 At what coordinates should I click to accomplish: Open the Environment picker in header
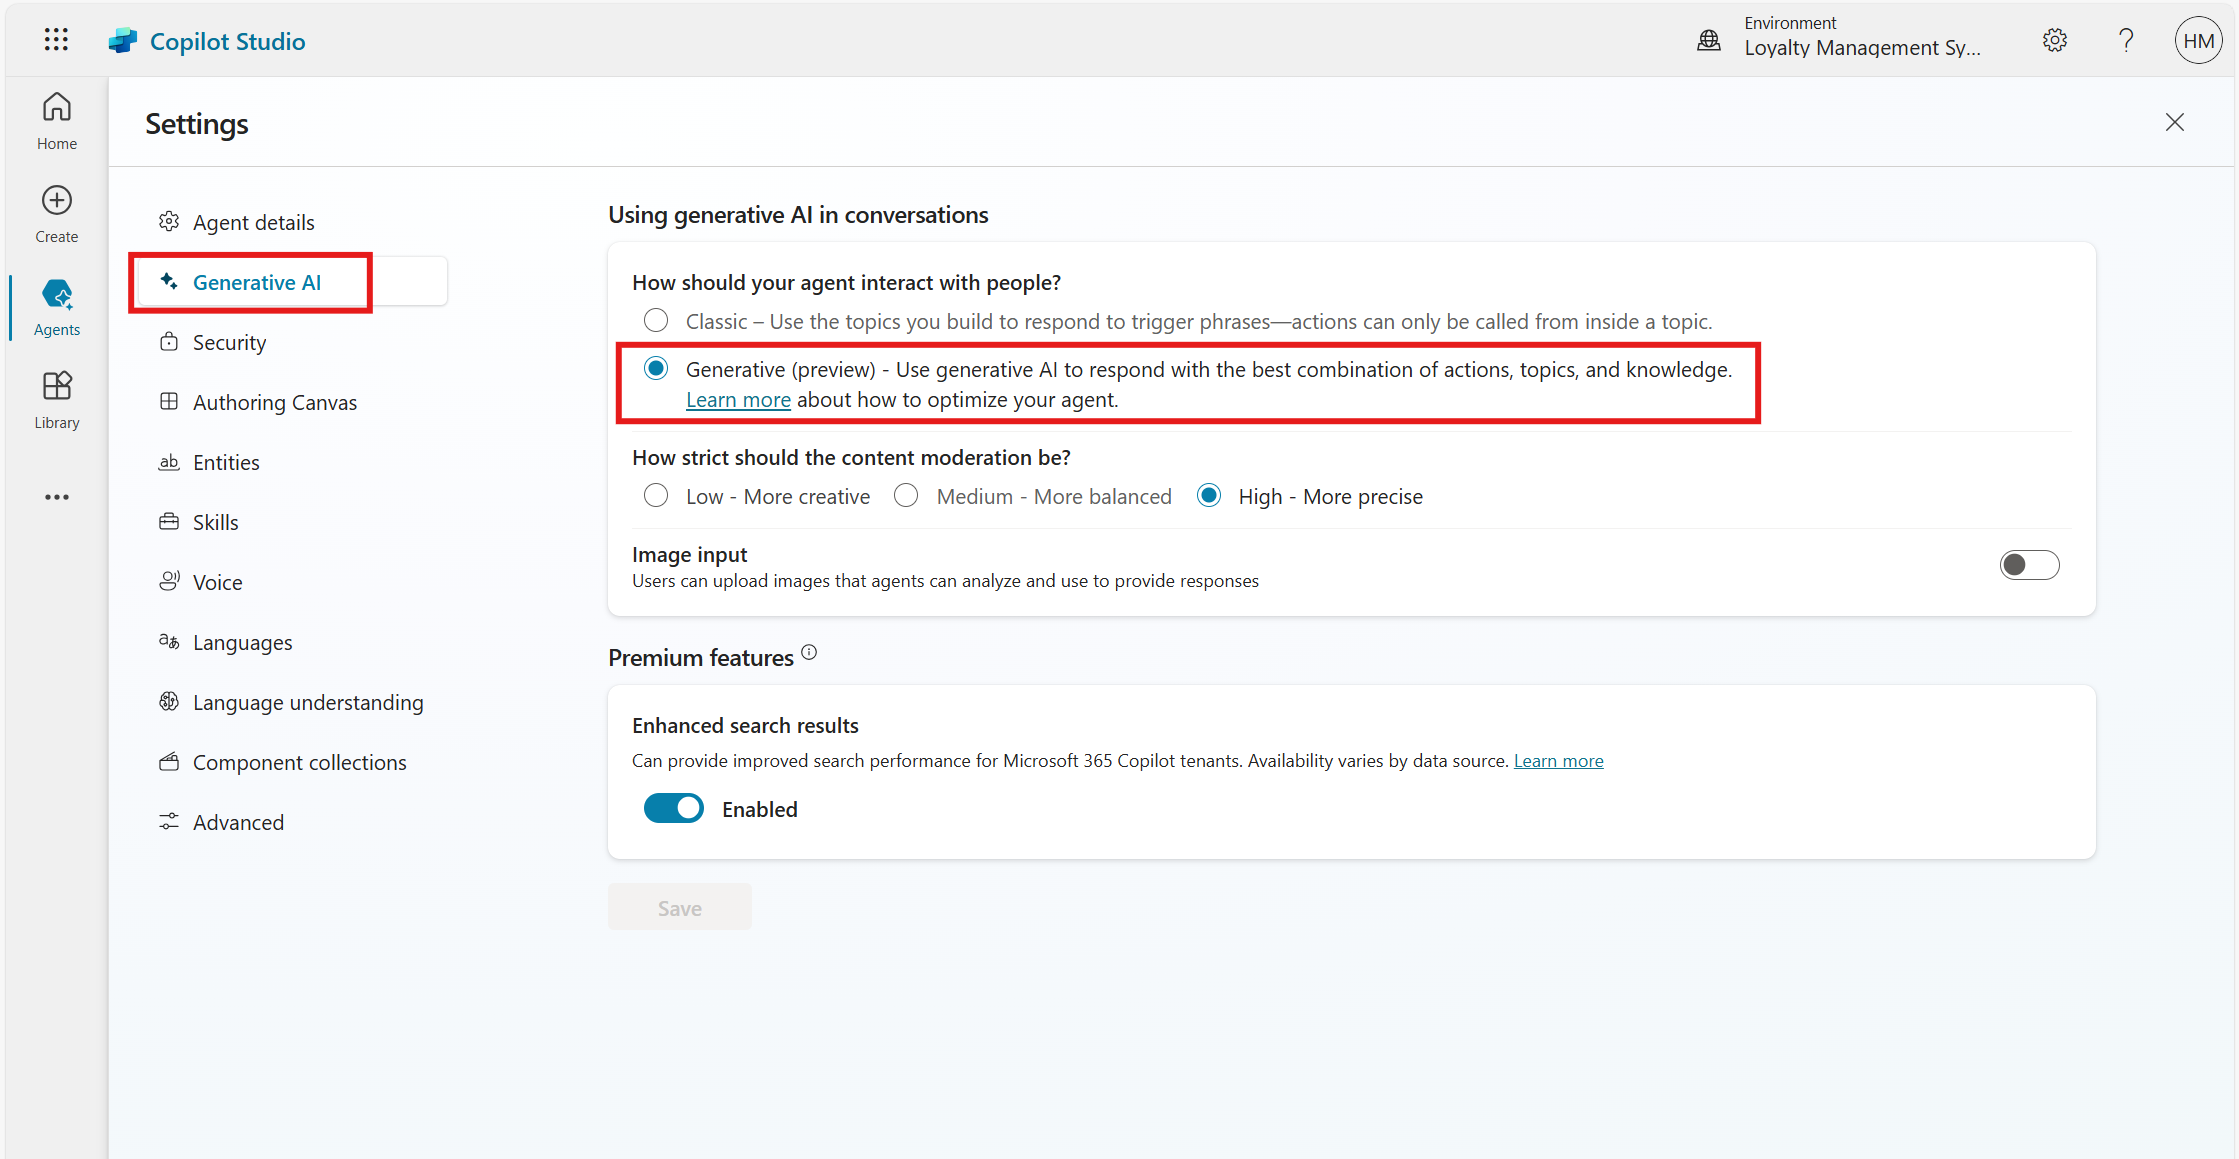1840,40
